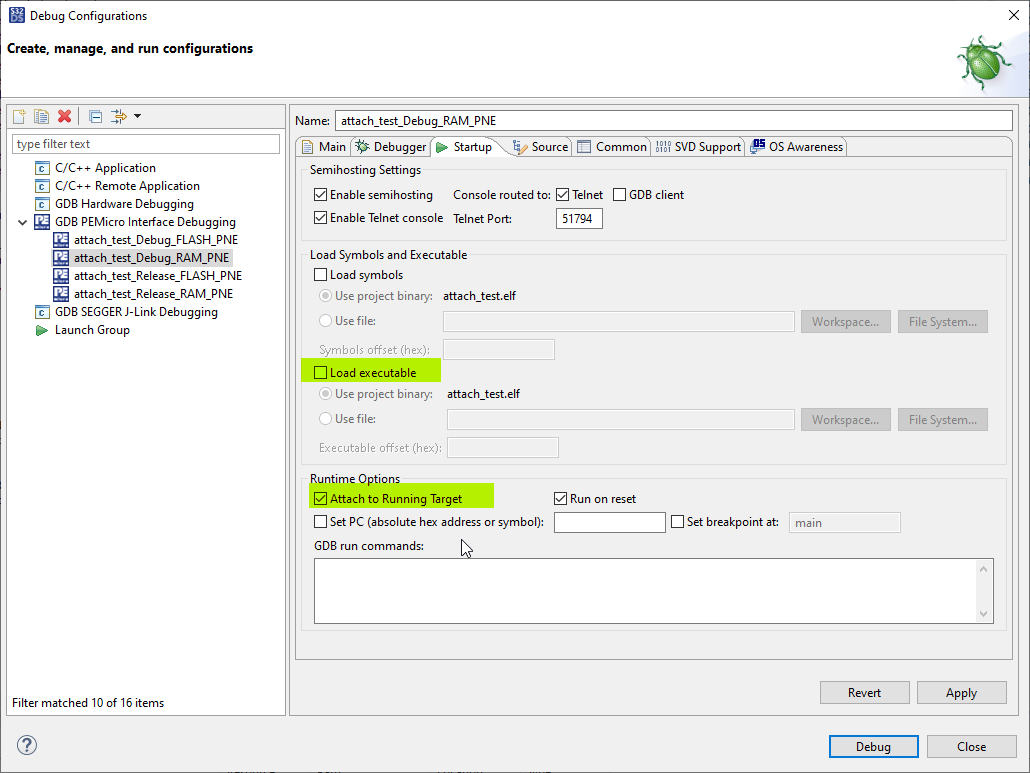
Task: Click the Collapse All toolbar icon
Action: tap(95, 116)
